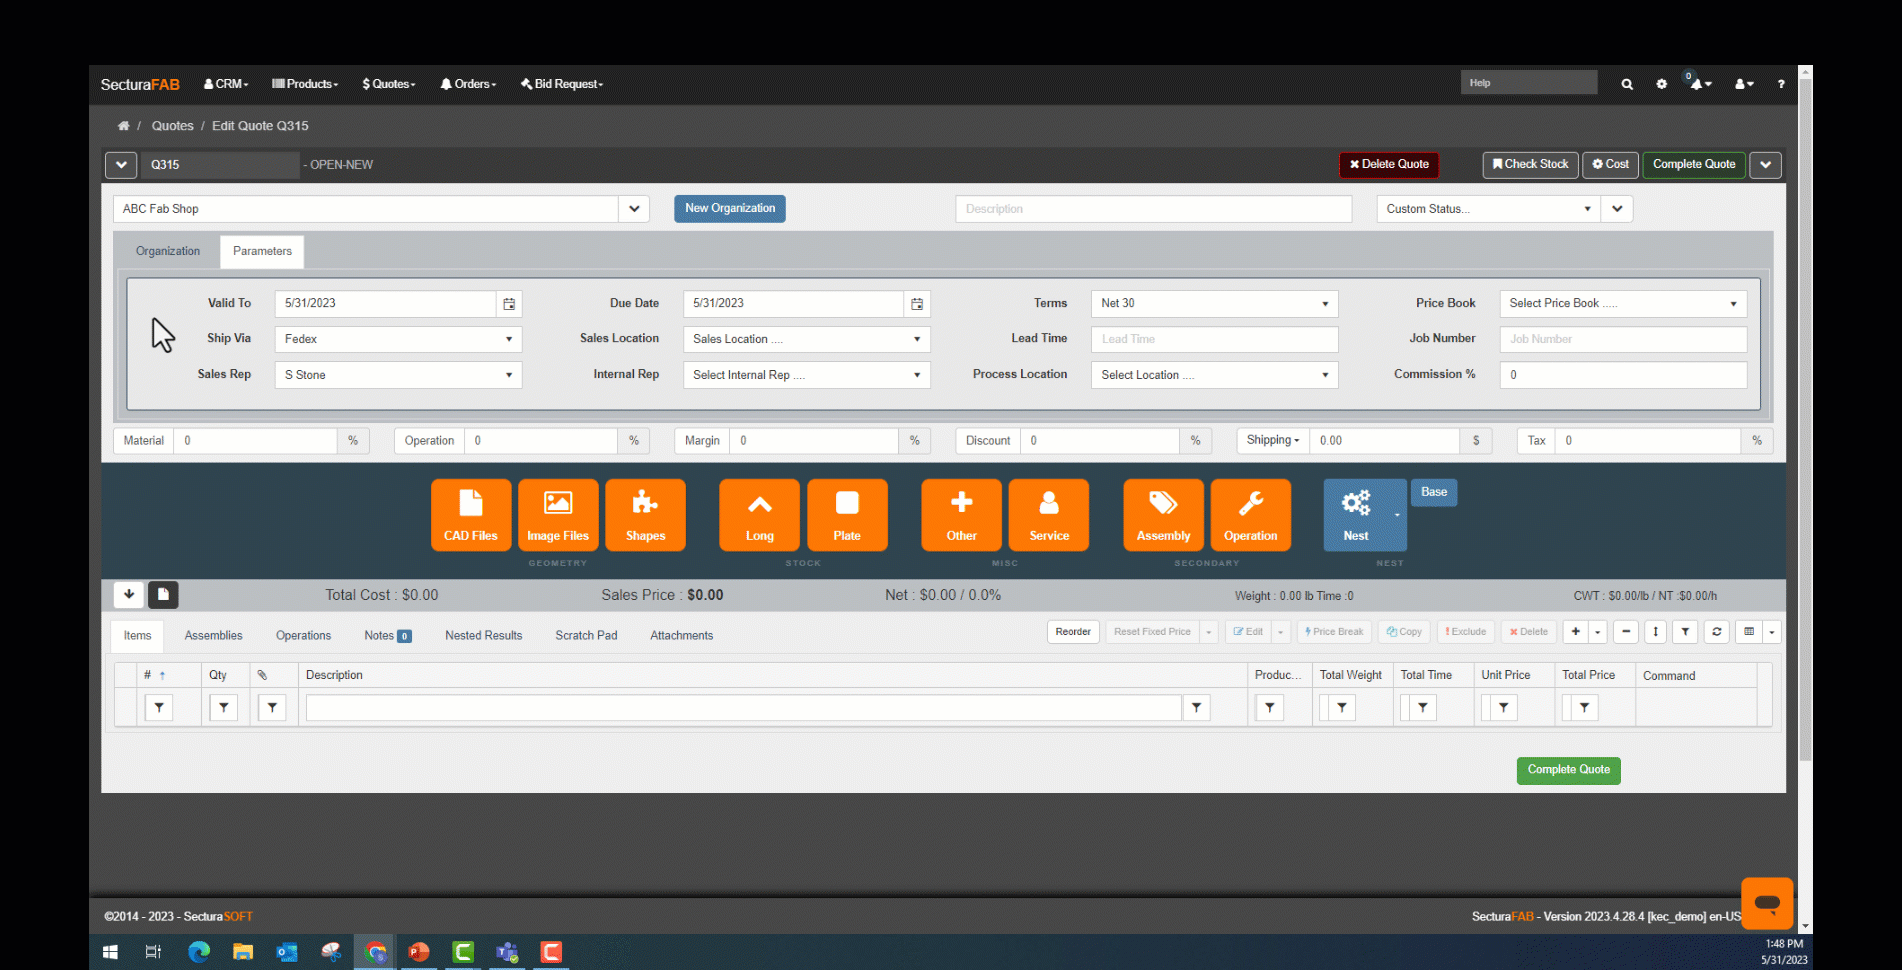Open the Terms Net 30 dropdown

tap(1213, 304)
